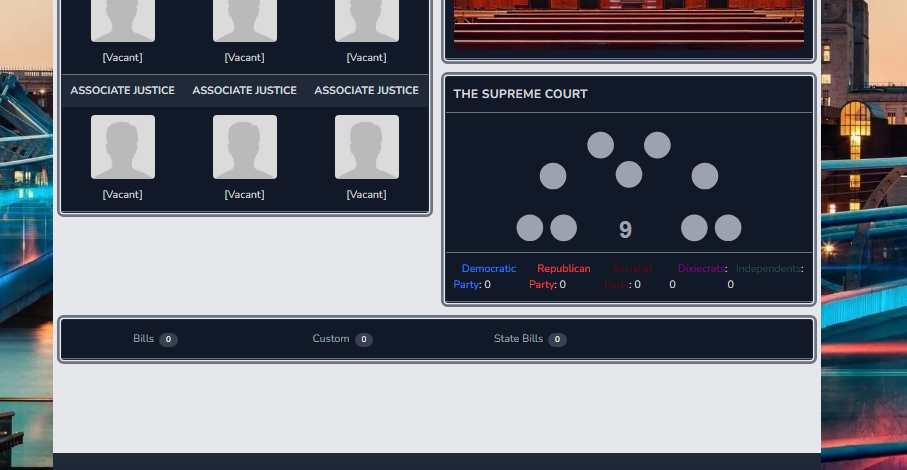
Task: Switch to the Custom tab
Action: point(342,339)
